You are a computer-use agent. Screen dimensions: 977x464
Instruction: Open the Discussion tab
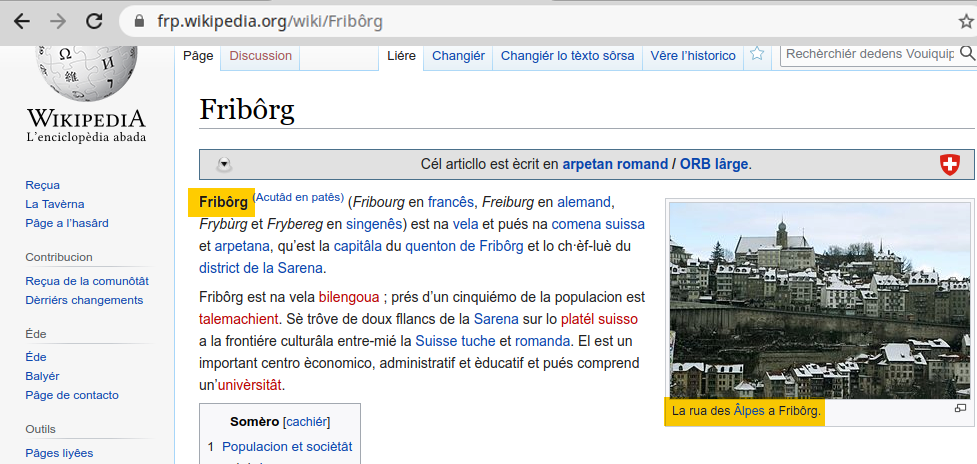[x=260, y=56]
